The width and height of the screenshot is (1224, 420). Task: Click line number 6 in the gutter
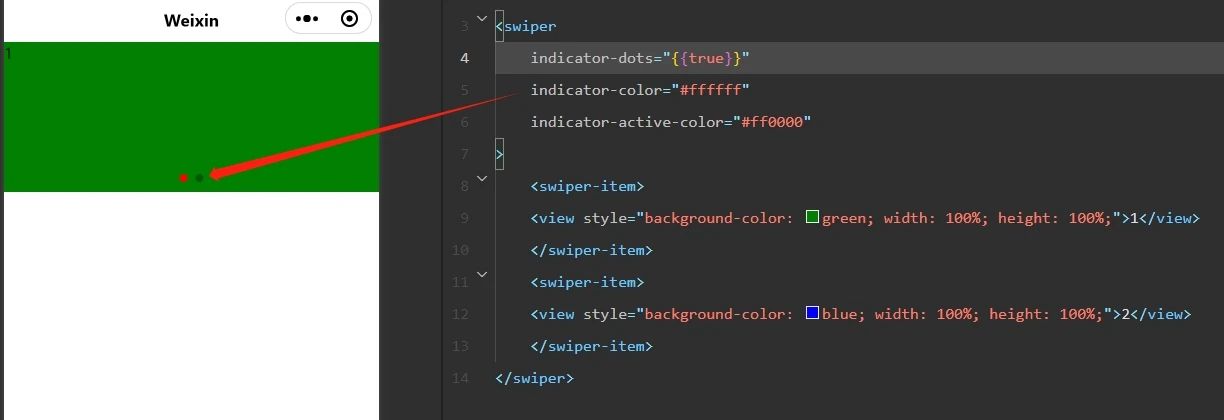tap(464, 122)
